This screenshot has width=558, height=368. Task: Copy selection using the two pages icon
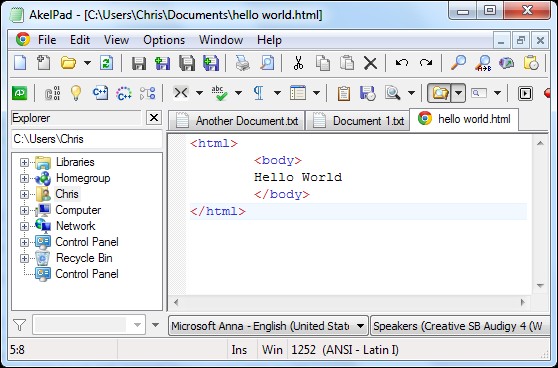(322, 63)
